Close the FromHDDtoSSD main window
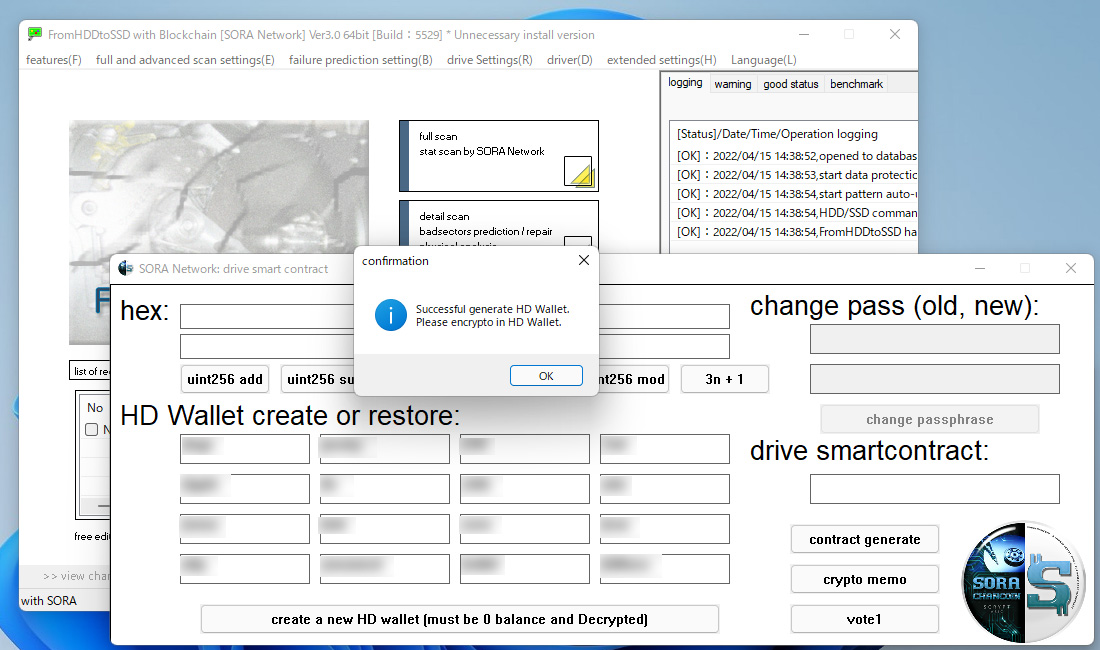The height and width of the screenshot is (650, 1100). [894, 34]
